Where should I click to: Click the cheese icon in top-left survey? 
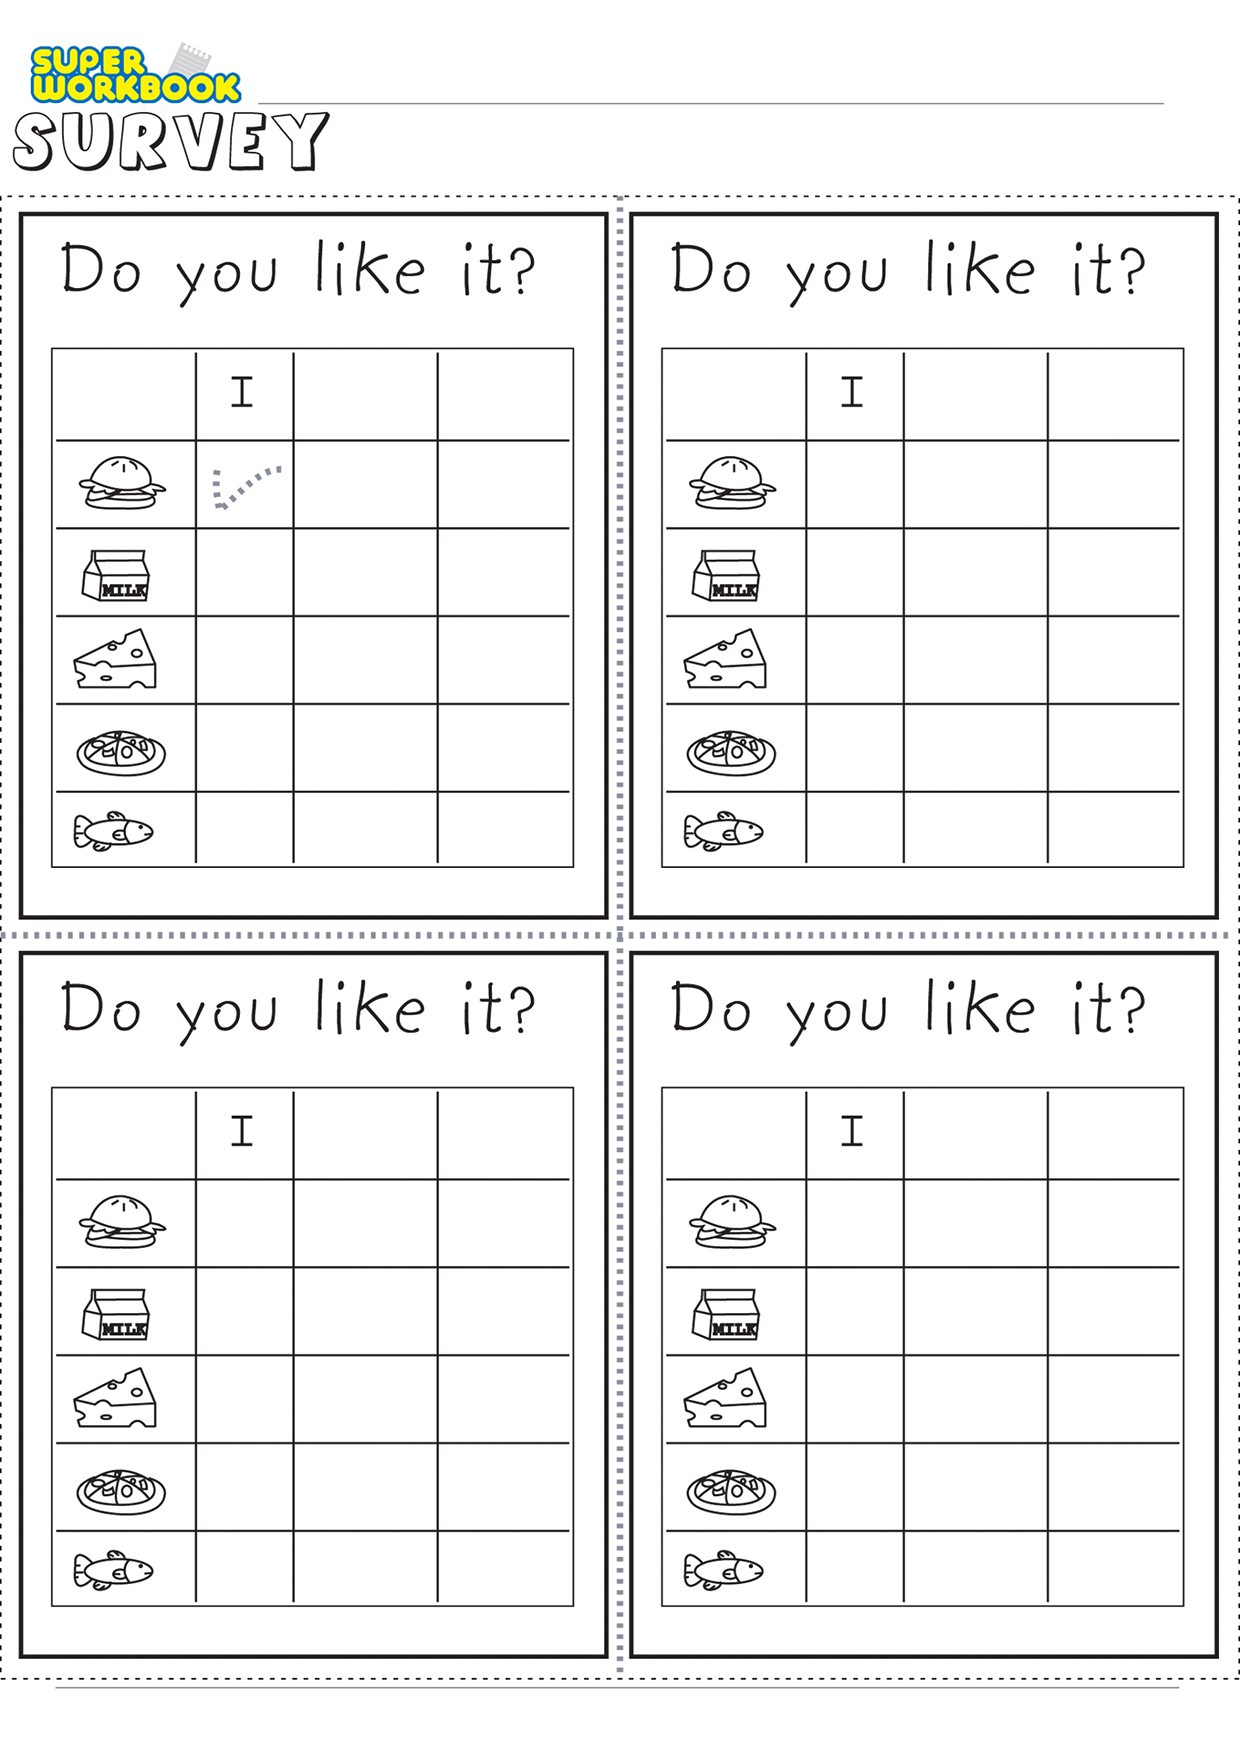(x=115, y=659)
